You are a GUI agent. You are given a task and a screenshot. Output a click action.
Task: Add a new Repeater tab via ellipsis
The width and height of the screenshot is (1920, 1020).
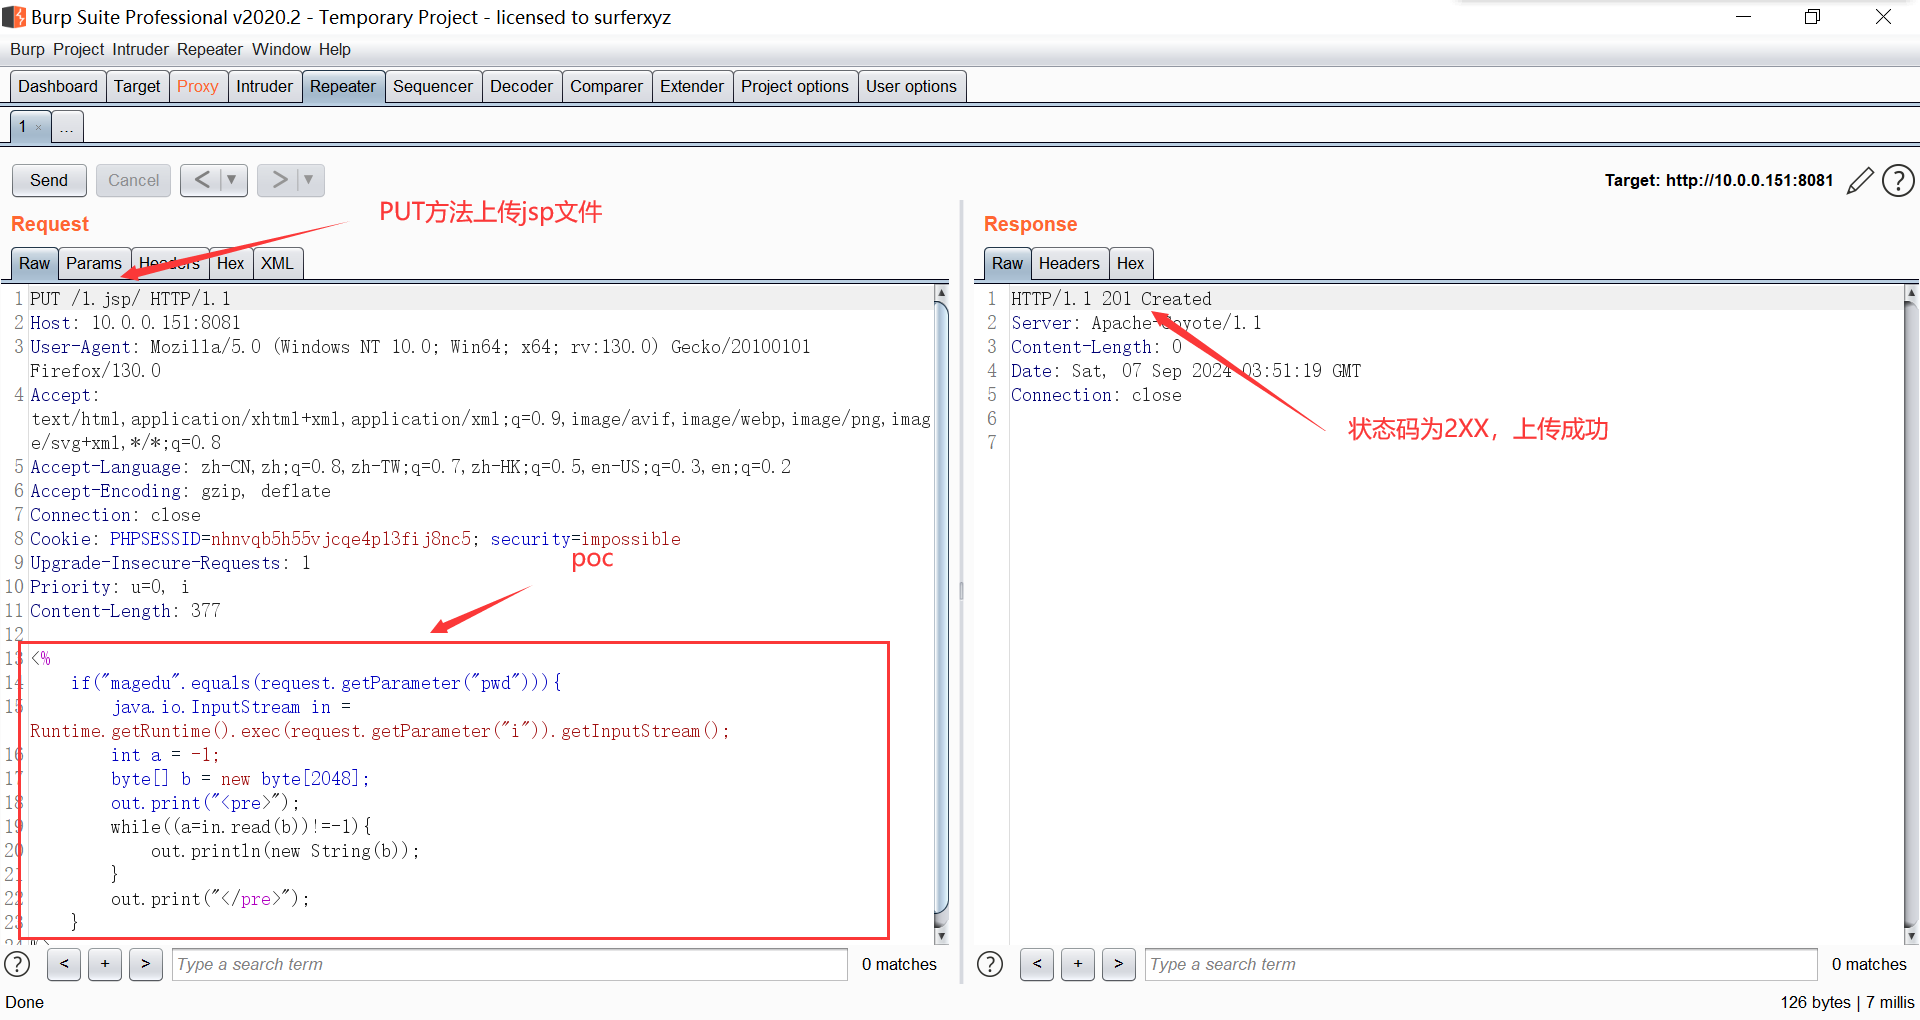(x=67, y=127)
